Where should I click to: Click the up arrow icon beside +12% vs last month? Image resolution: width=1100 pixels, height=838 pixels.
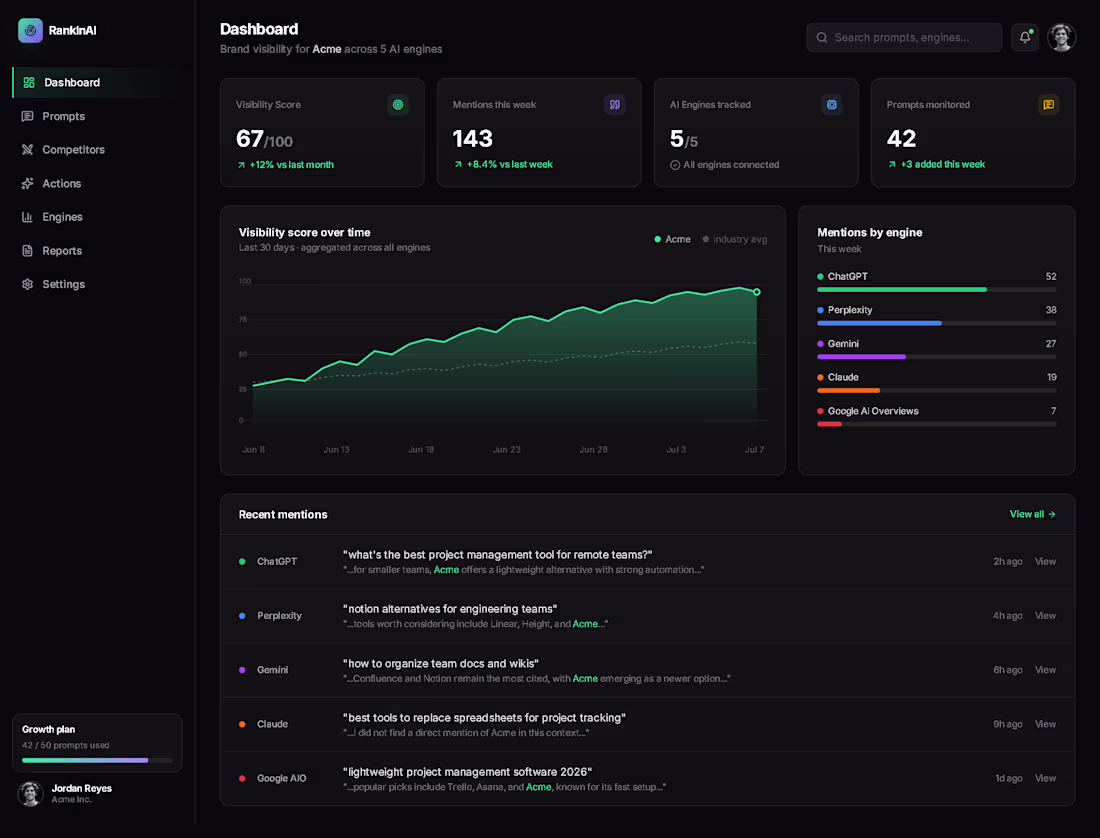[241, 165]
